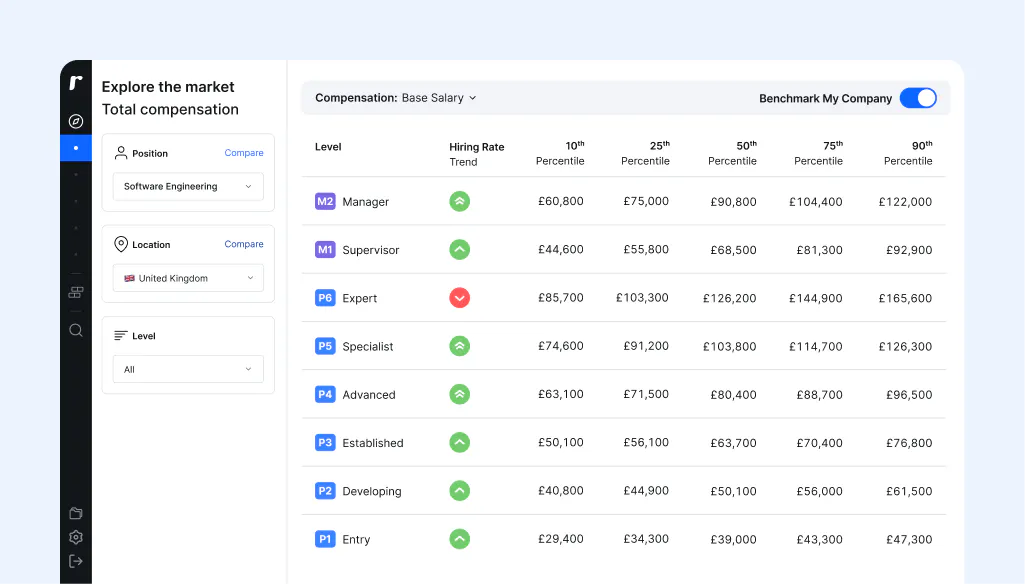1025x584 pixels.
Task: Click the Level column header
Action: coord(328,147)
